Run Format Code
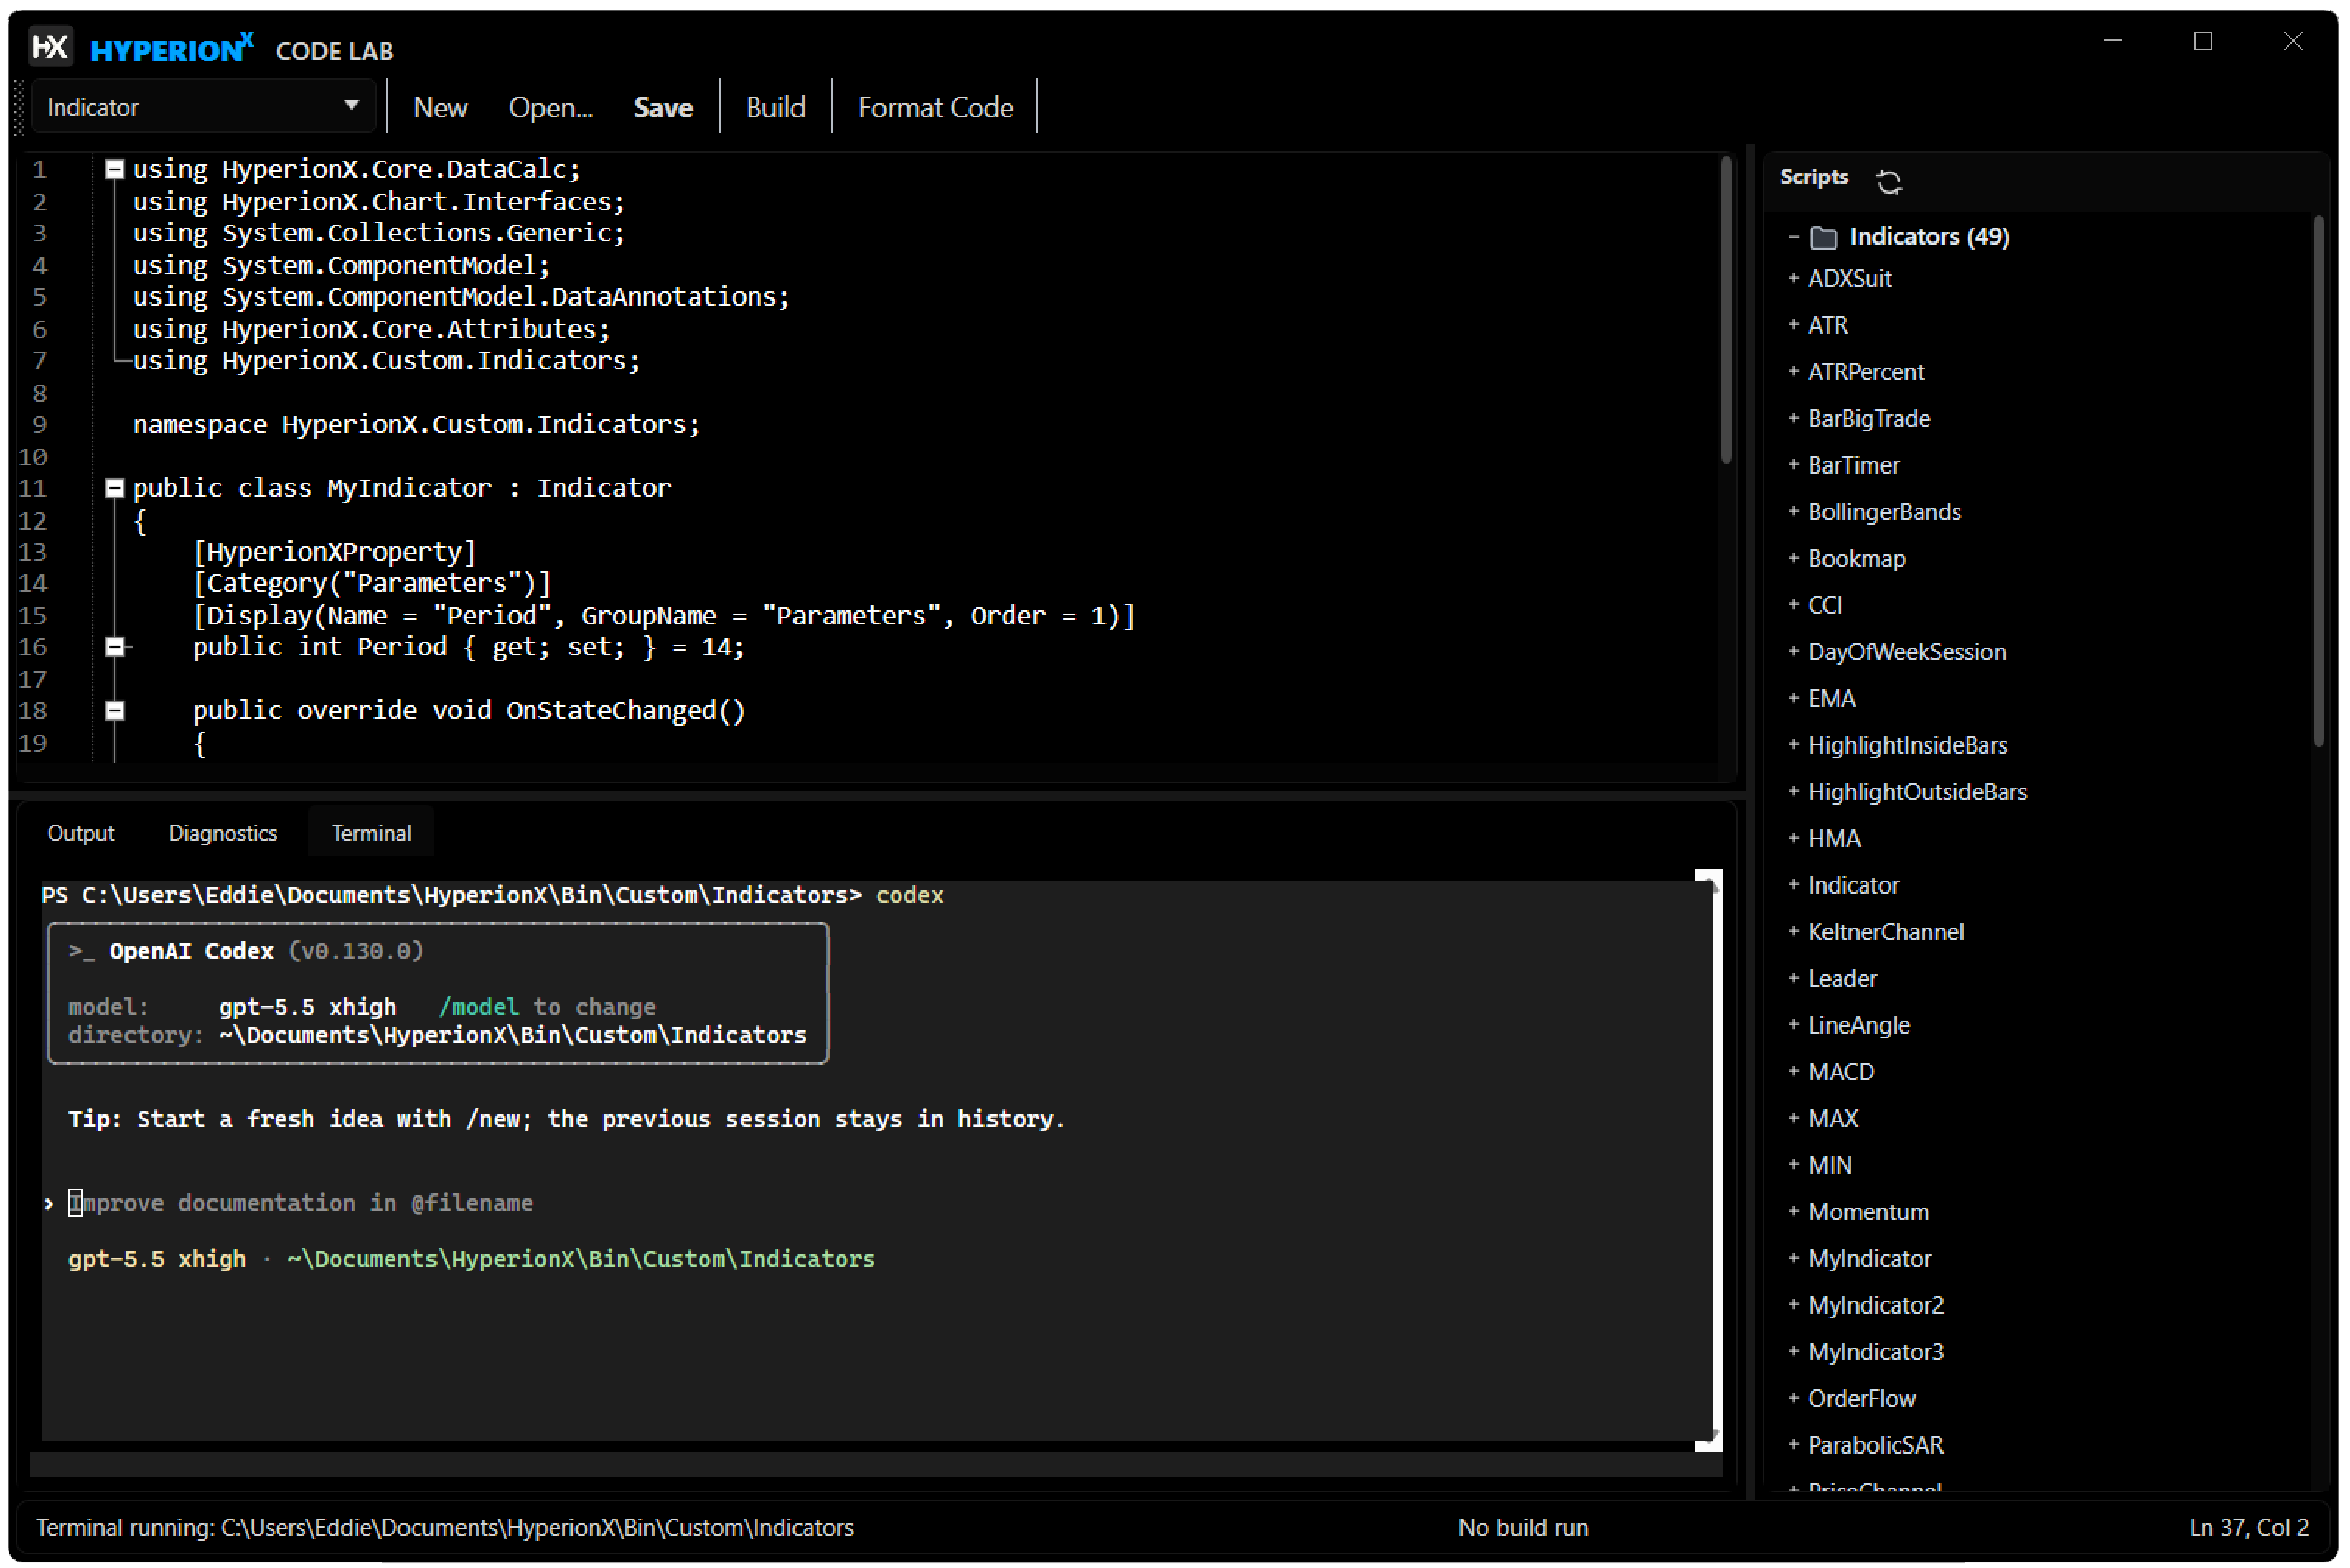The height and width of the screenshot is (1568, 2350). 935,107
